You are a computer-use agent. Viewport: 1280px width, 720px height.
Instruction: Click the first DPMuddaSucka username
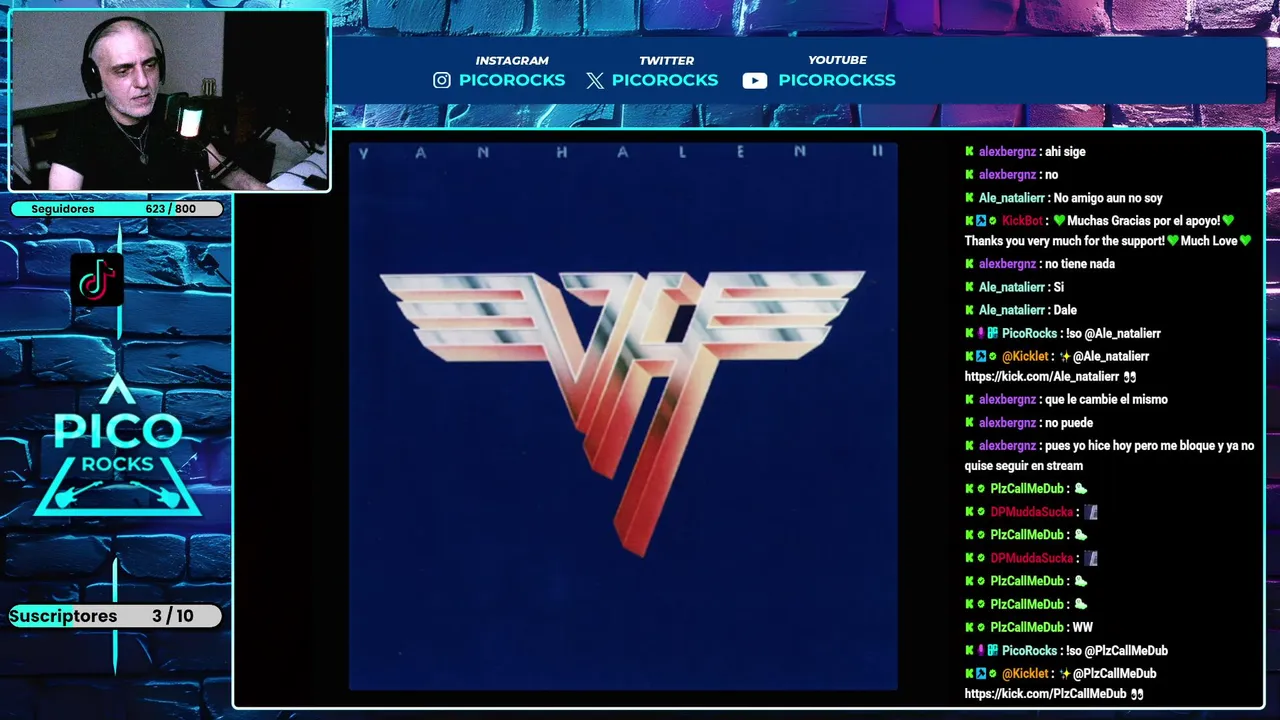point(1030,512)
